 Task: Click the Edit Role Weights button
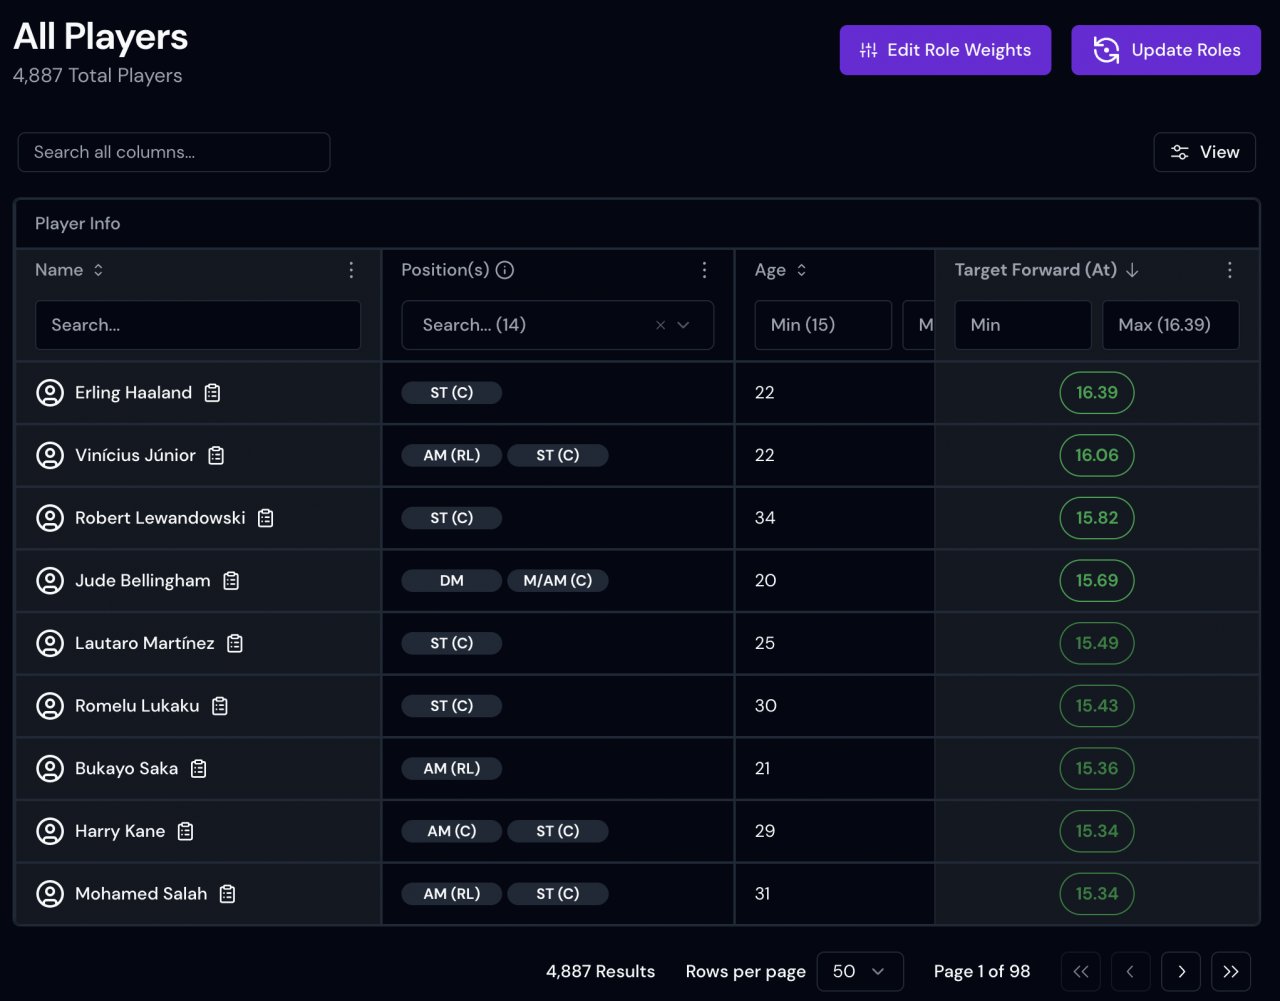[x=945, y=50]
